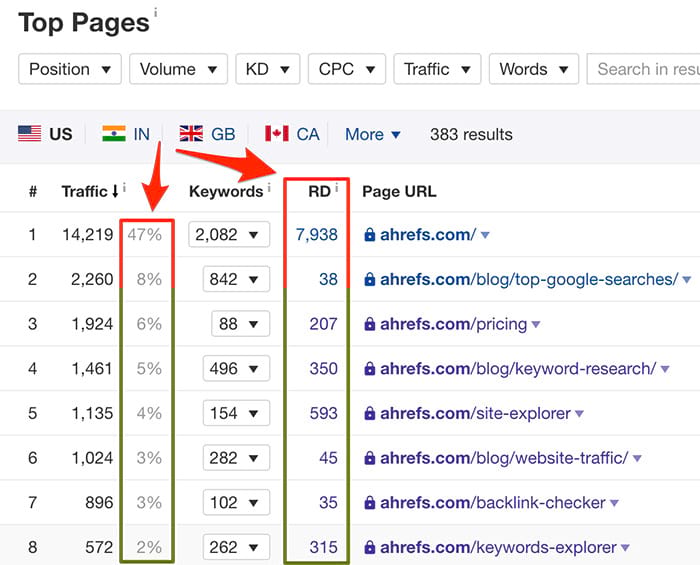Expand the arrow after ahrefs.com/site-explorer URL

[578, 414]
